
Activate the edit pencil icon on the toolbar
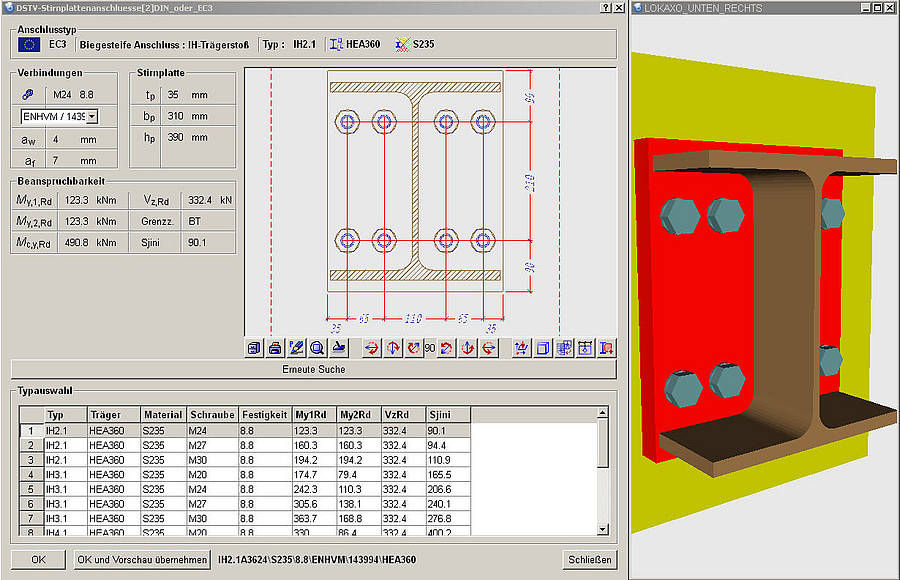click(295, 347)
